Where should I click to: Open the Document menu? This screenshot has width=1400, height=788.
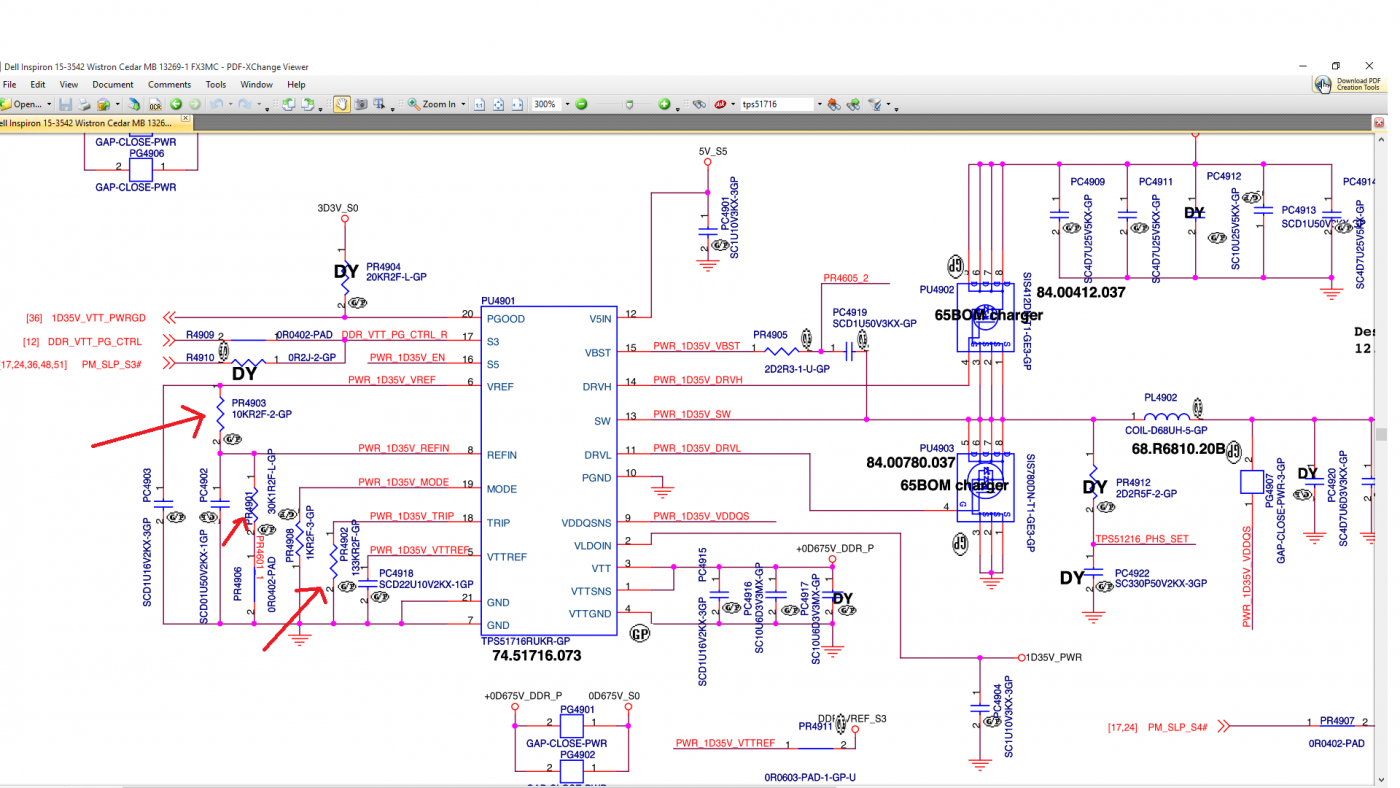112,85
